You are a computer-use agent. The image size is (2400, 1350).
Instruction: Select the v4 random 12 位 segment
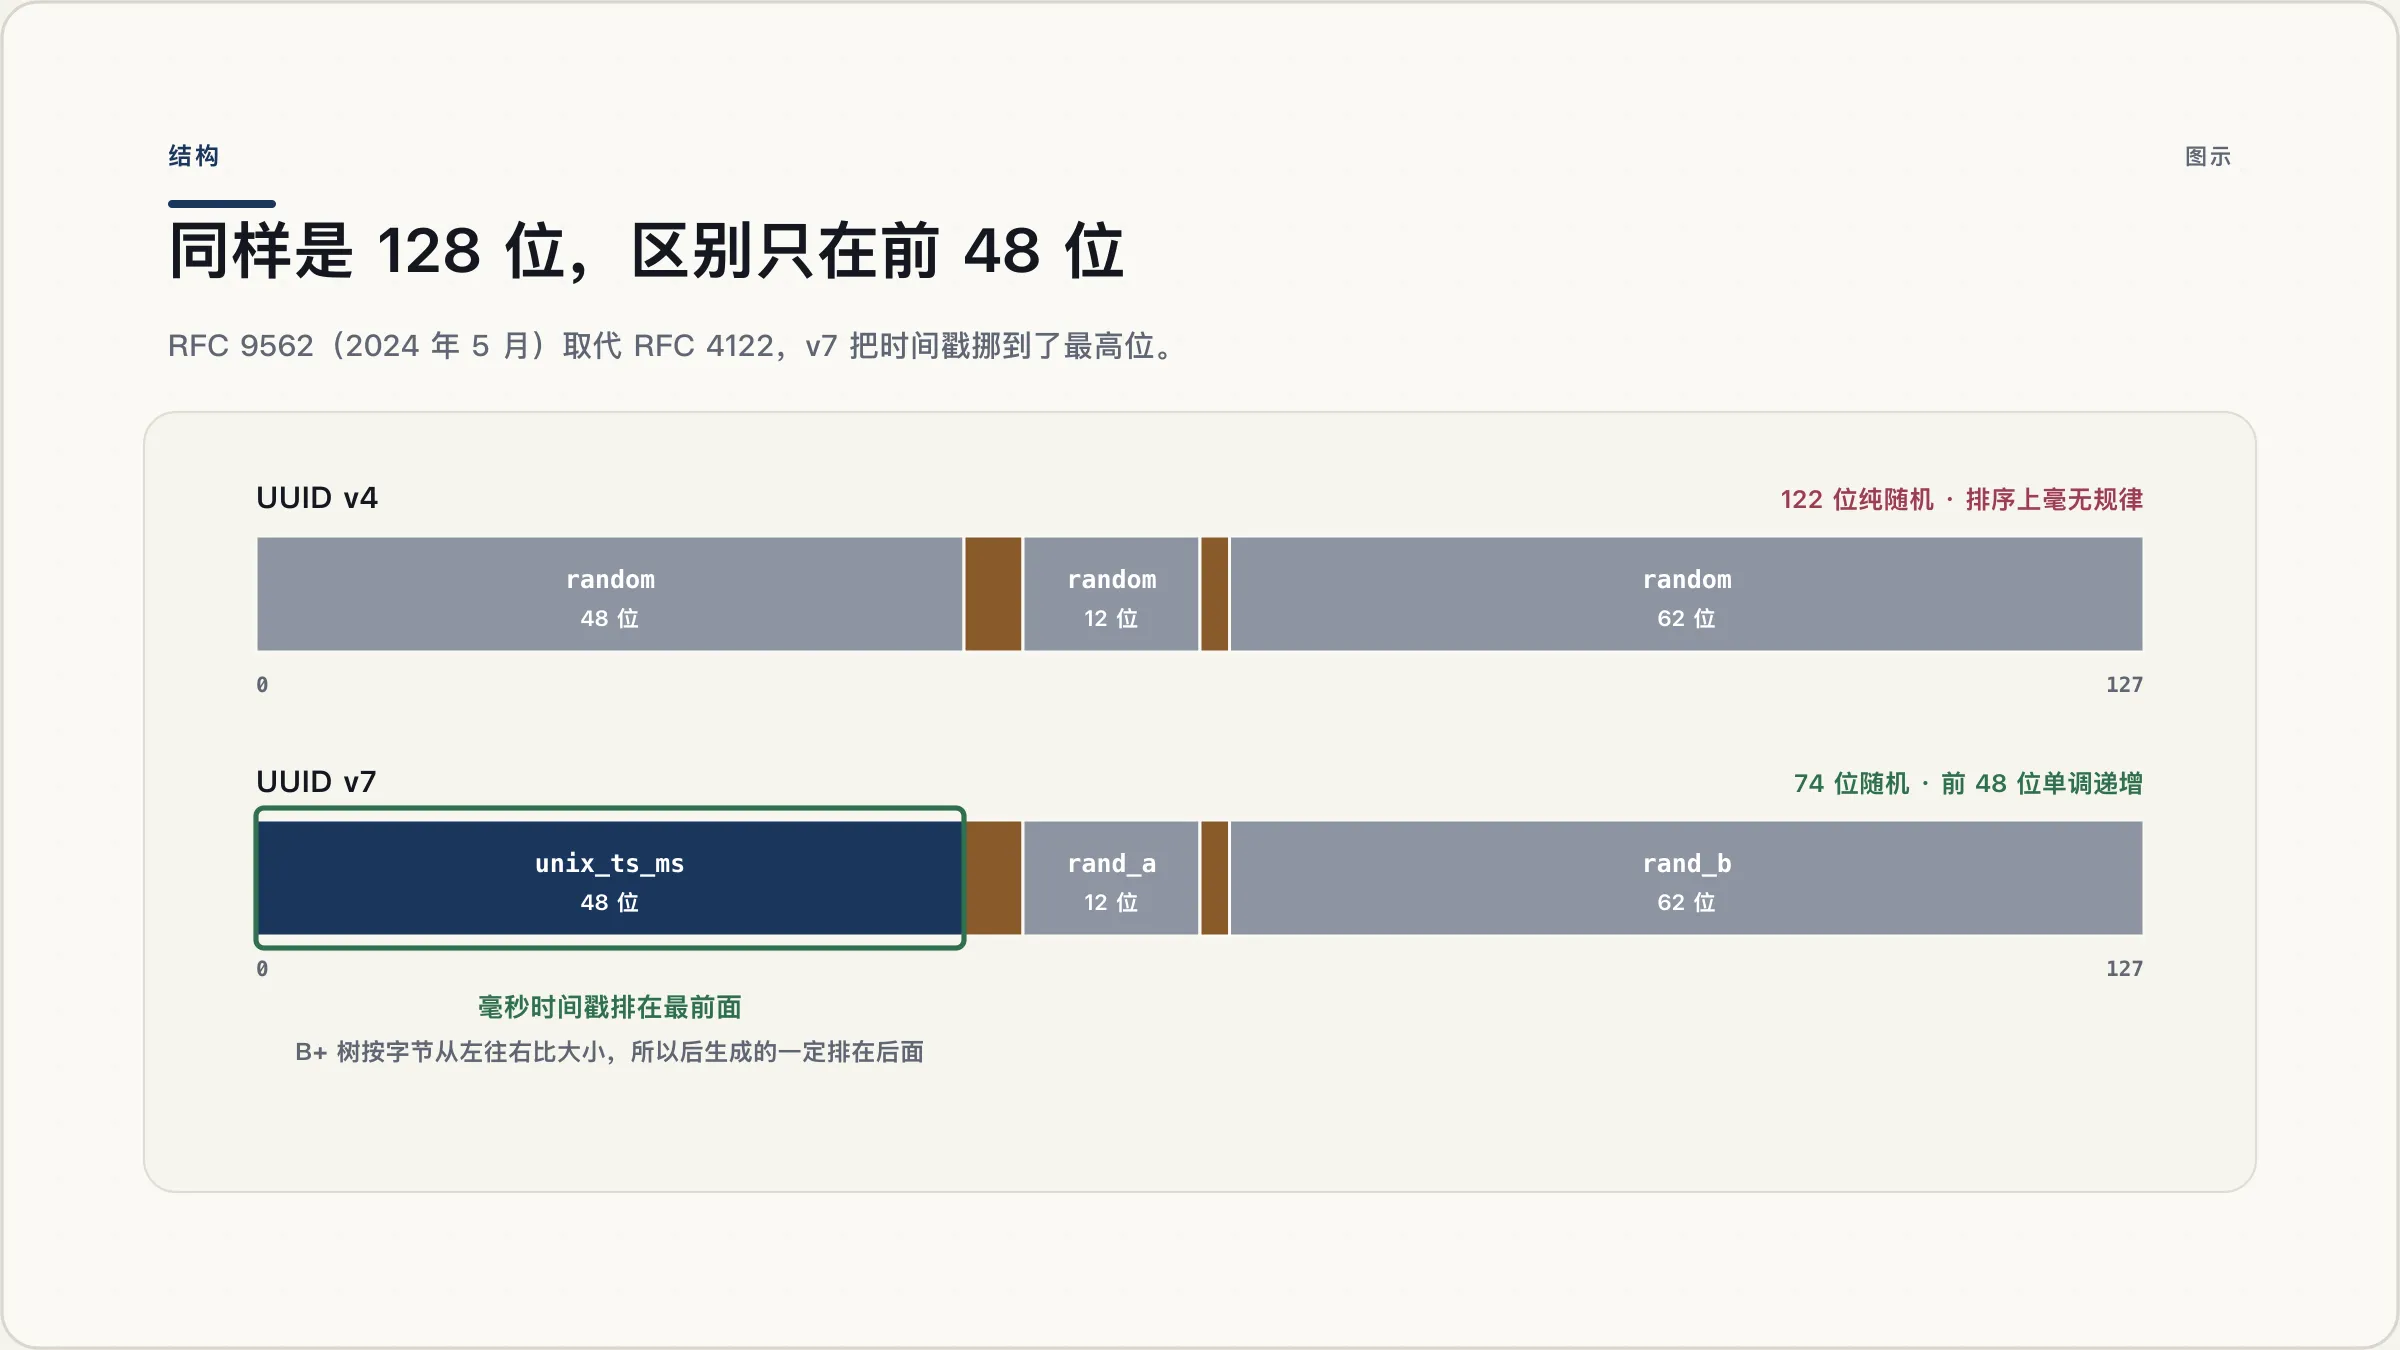(x=1111, y=594)
